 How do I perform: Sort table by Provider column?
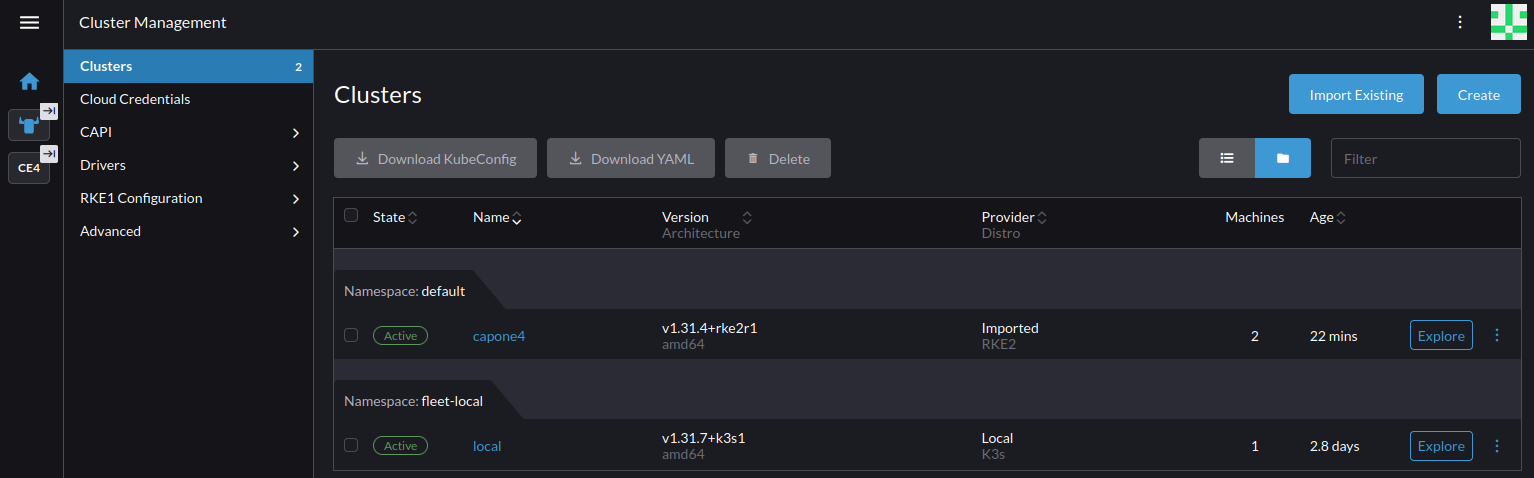[x=1014, y=217]
